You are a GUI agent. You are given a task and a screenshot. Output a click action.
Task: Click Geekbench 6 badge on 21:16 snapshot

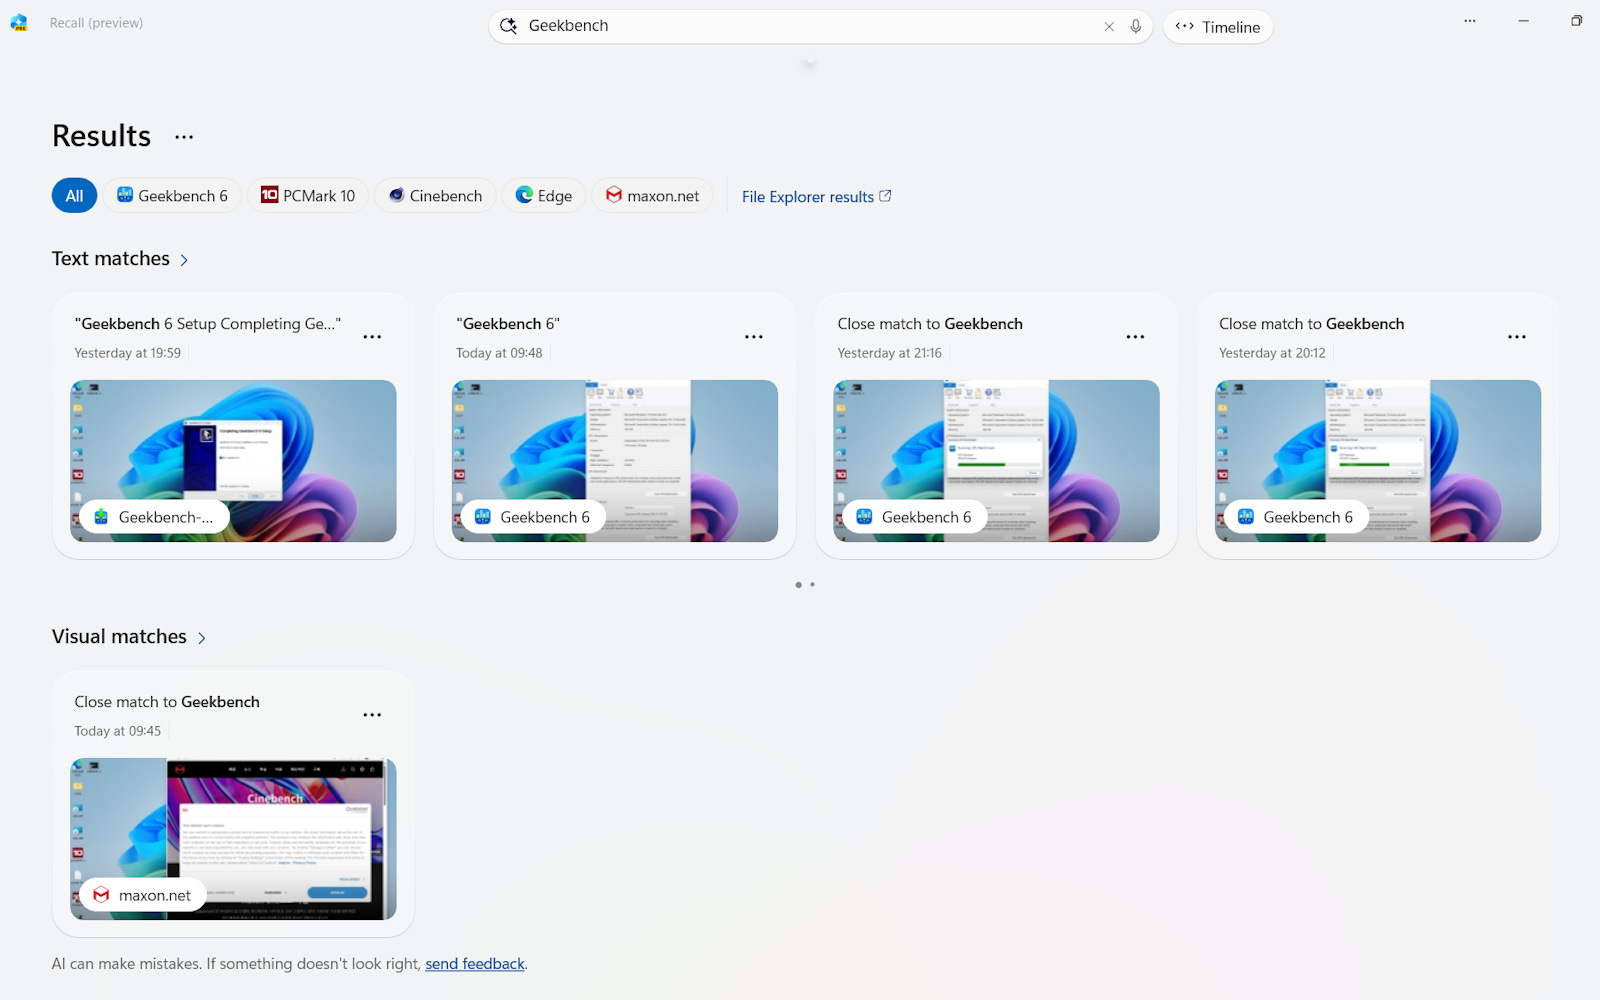click(x=915, y=517)
